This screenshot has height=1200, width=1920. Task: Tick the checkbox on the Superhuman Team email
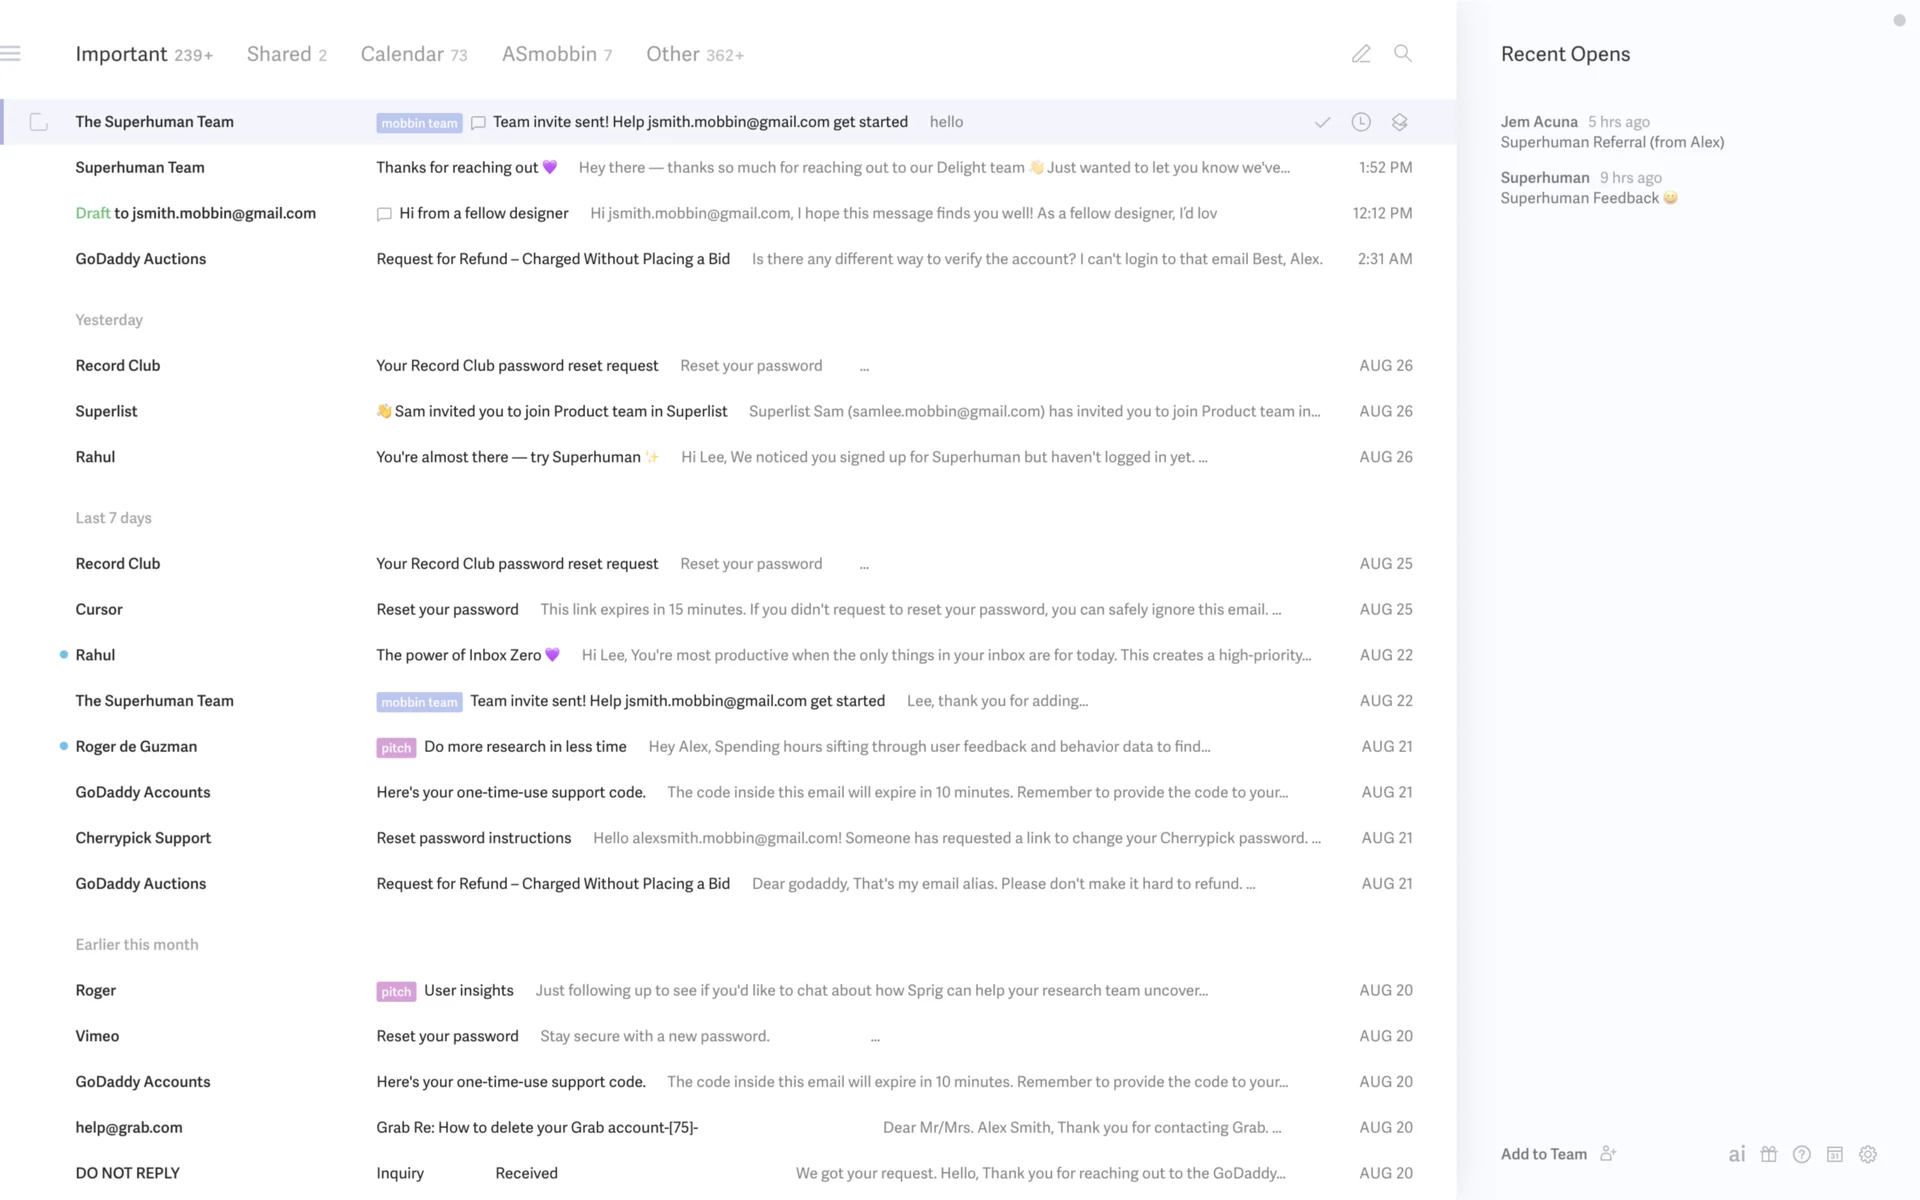point(39,122)
